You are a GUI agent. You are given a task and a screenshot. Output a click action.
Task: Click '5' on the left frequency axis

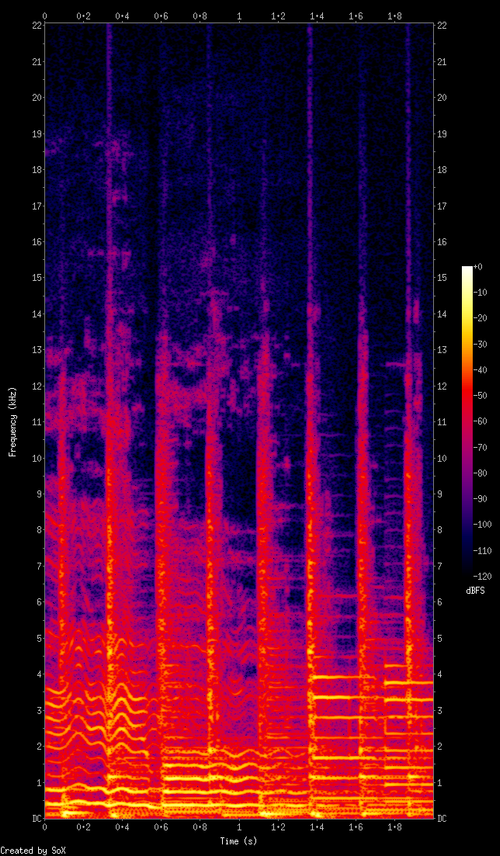tap(38, 638)
